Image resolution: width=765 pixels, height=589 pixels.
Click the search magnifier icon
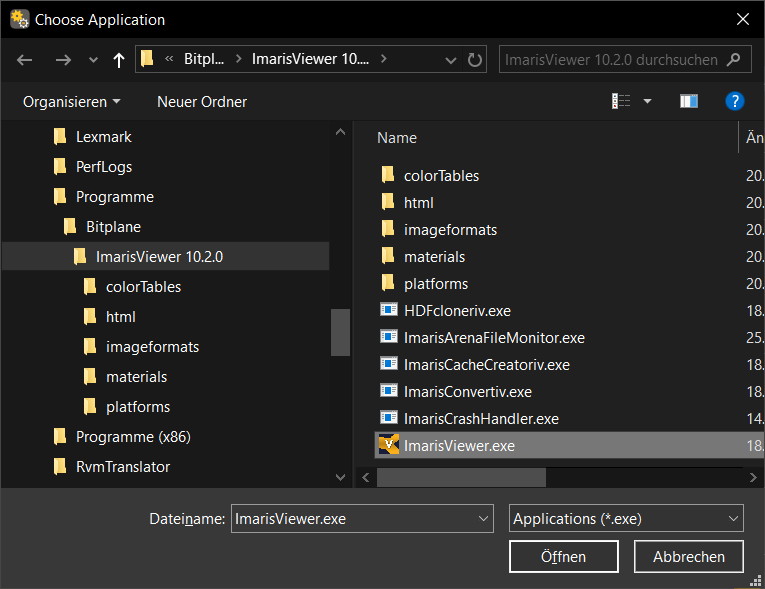pyautogui.click(x=734, y=60)
